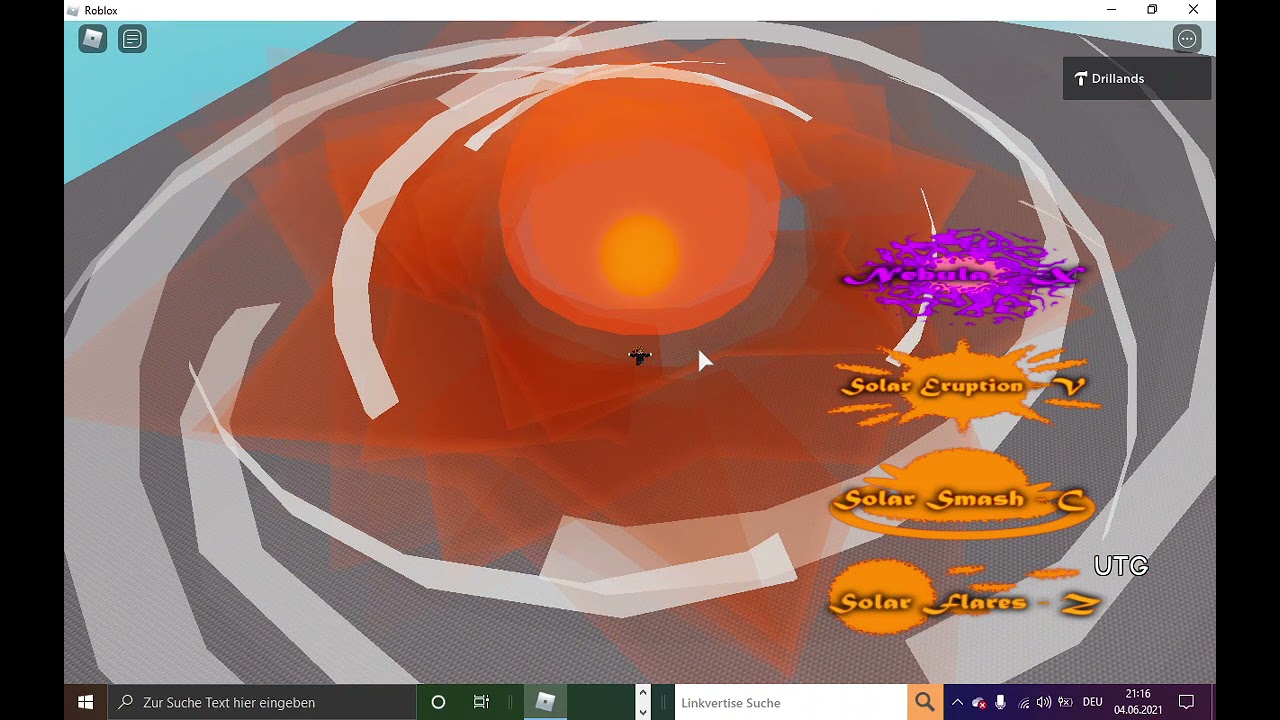Click the Linkvertise Suche search field
Viewport: 1280px width, 720px height.
point(791,703)
